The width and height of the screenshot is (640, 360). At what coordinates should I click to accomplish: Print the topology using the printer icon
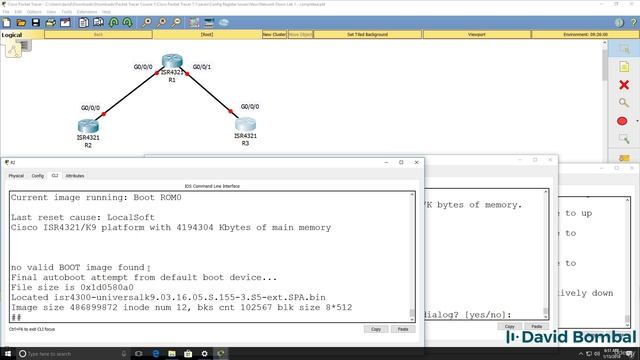[50, 23]
